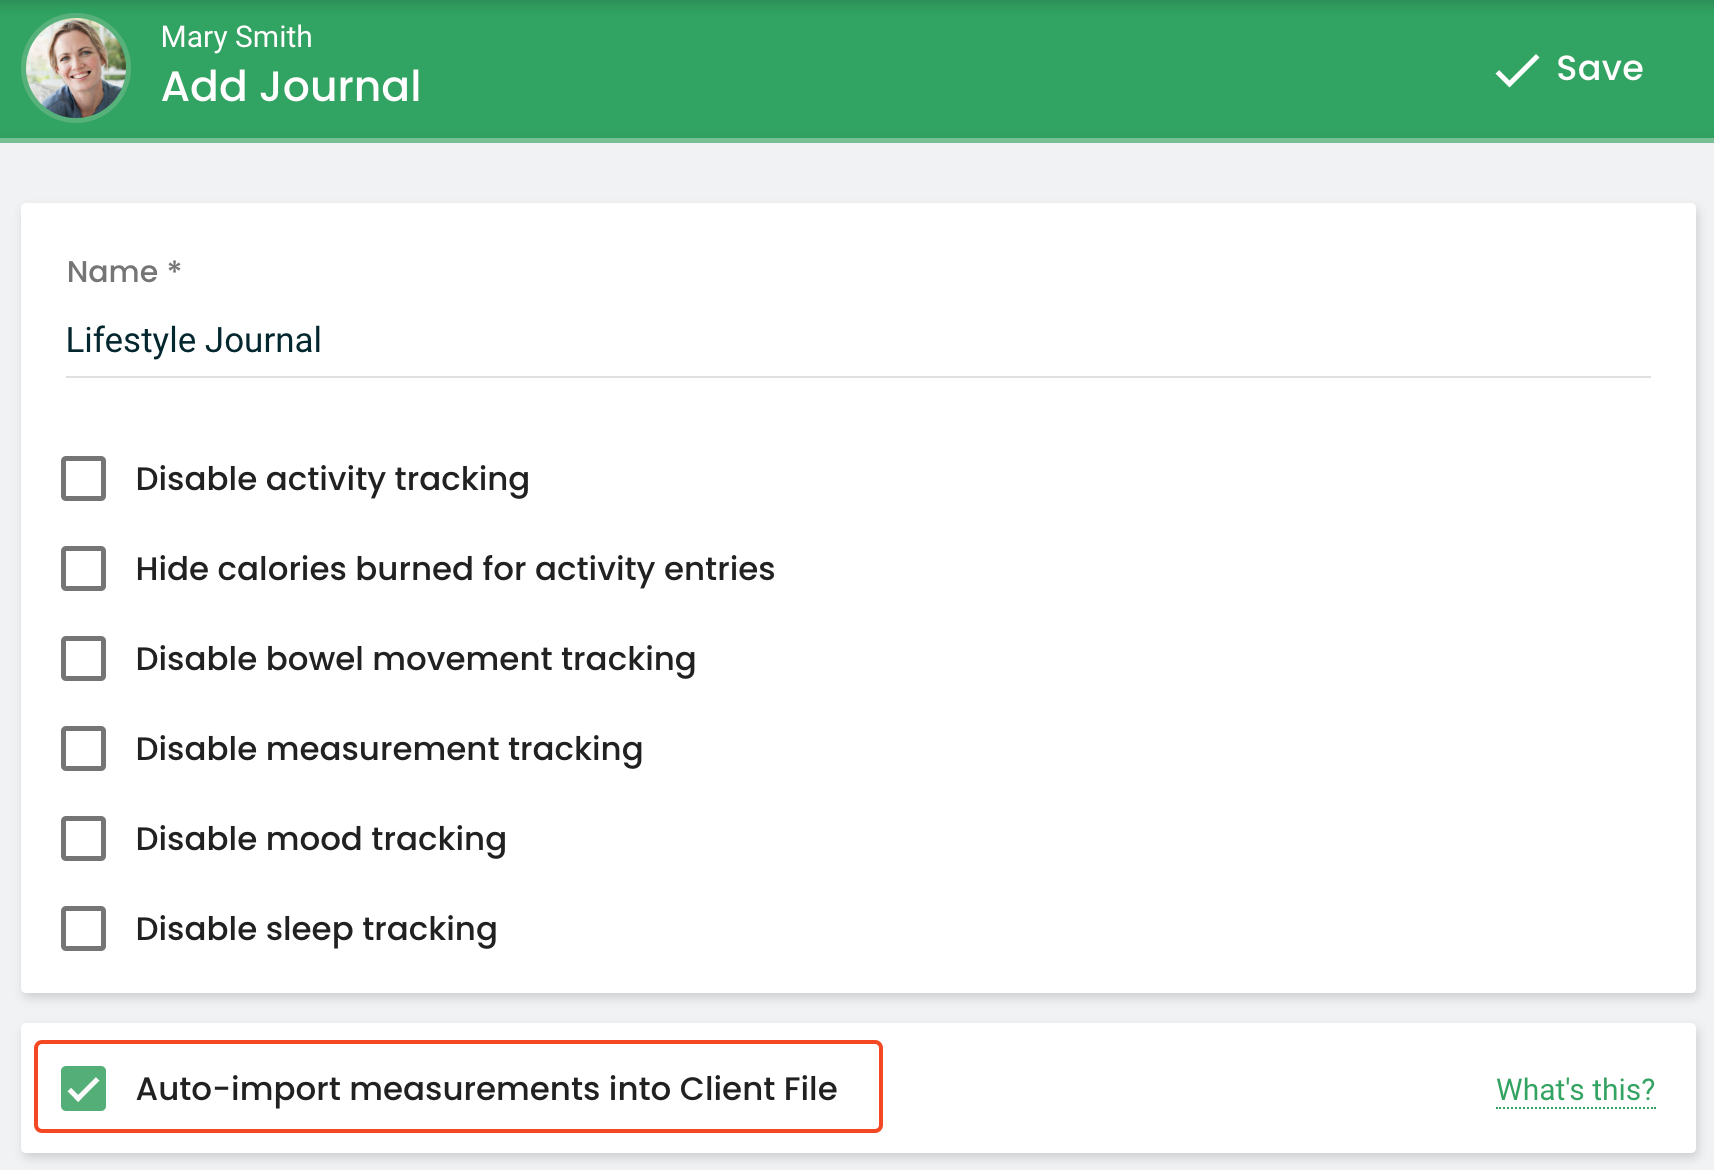Screen dimensions: 1714x1170
Task: Click Mary Smith's profile photo
Action: (x=77, y=68)
